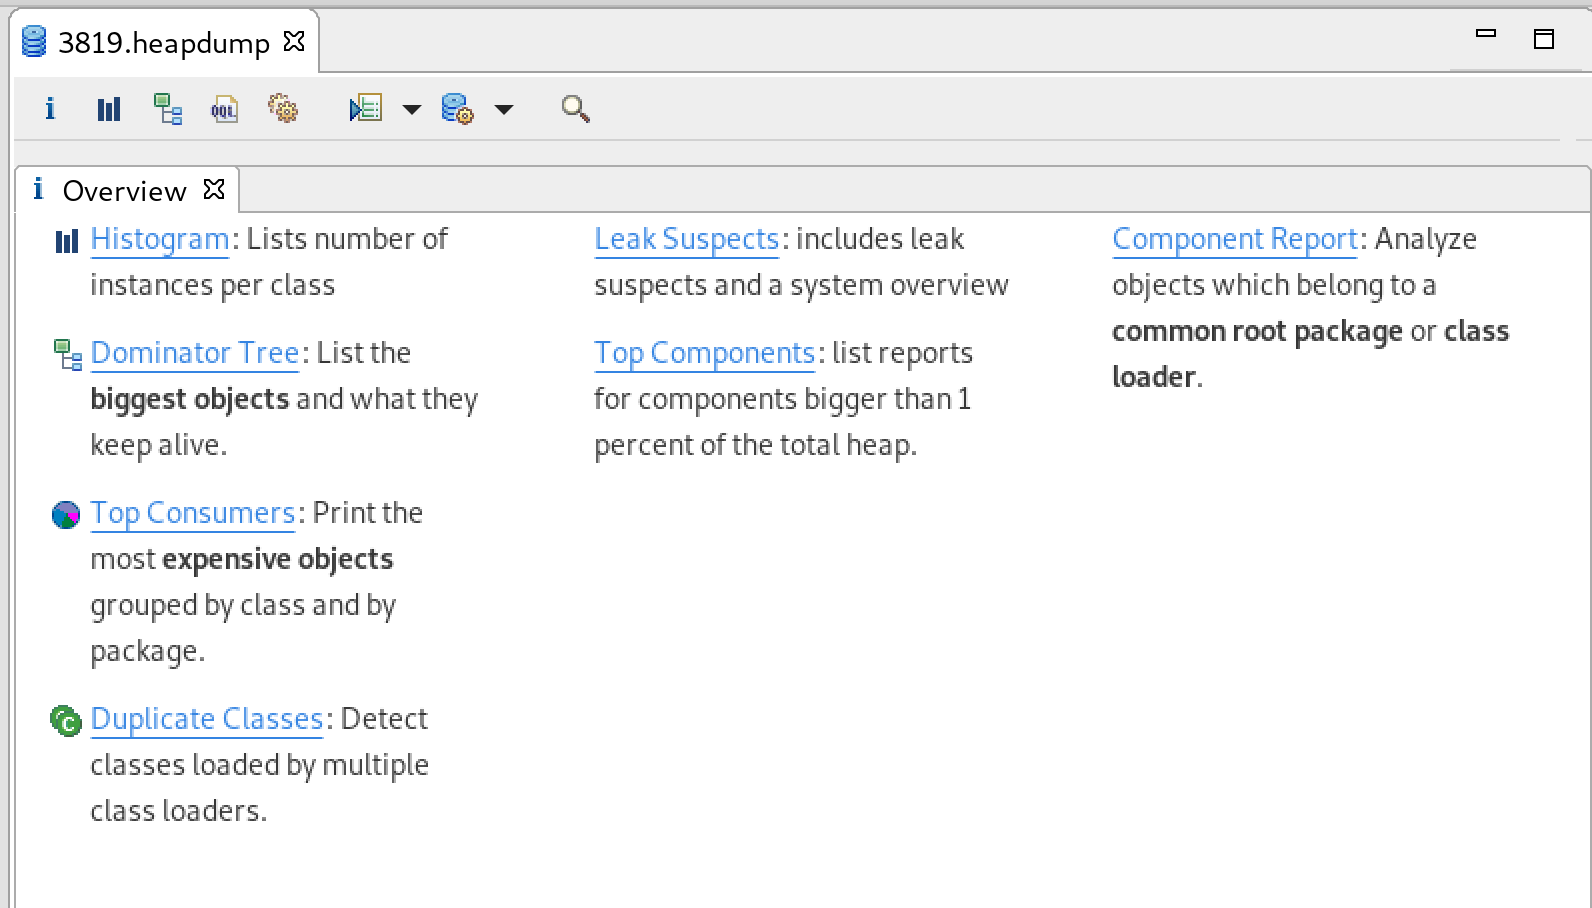This screenshot has width=1592, height=908.
Task: Close the Overview tab
Action: coord(214,189)
